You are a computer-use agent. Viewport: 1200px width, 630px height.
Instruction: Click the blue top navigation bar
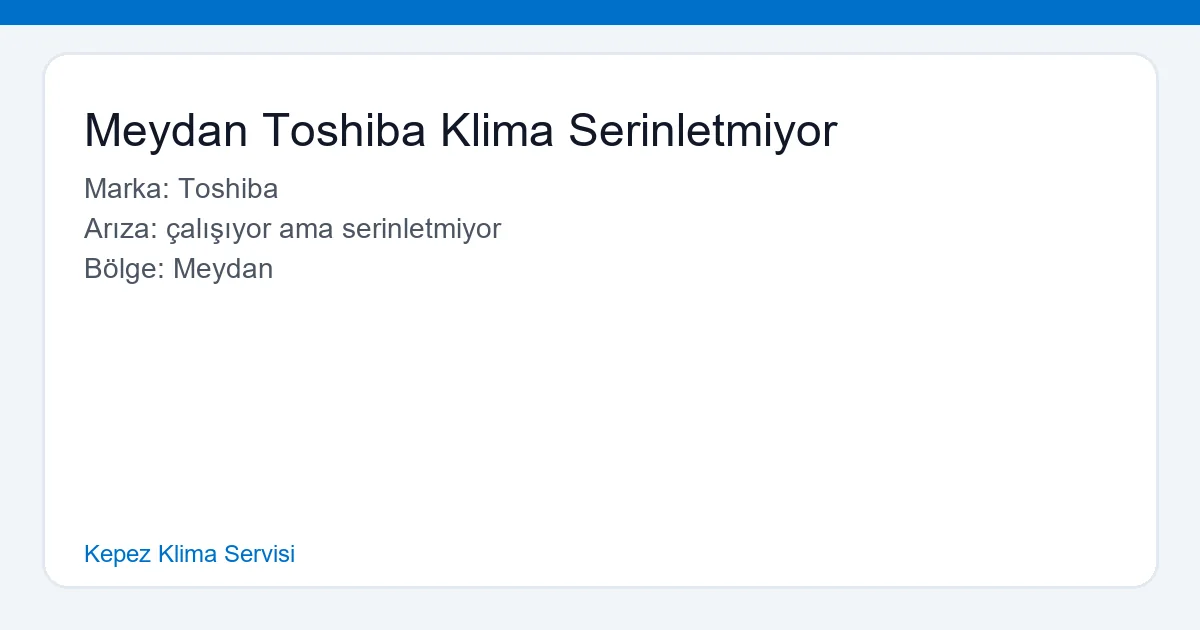600,13
